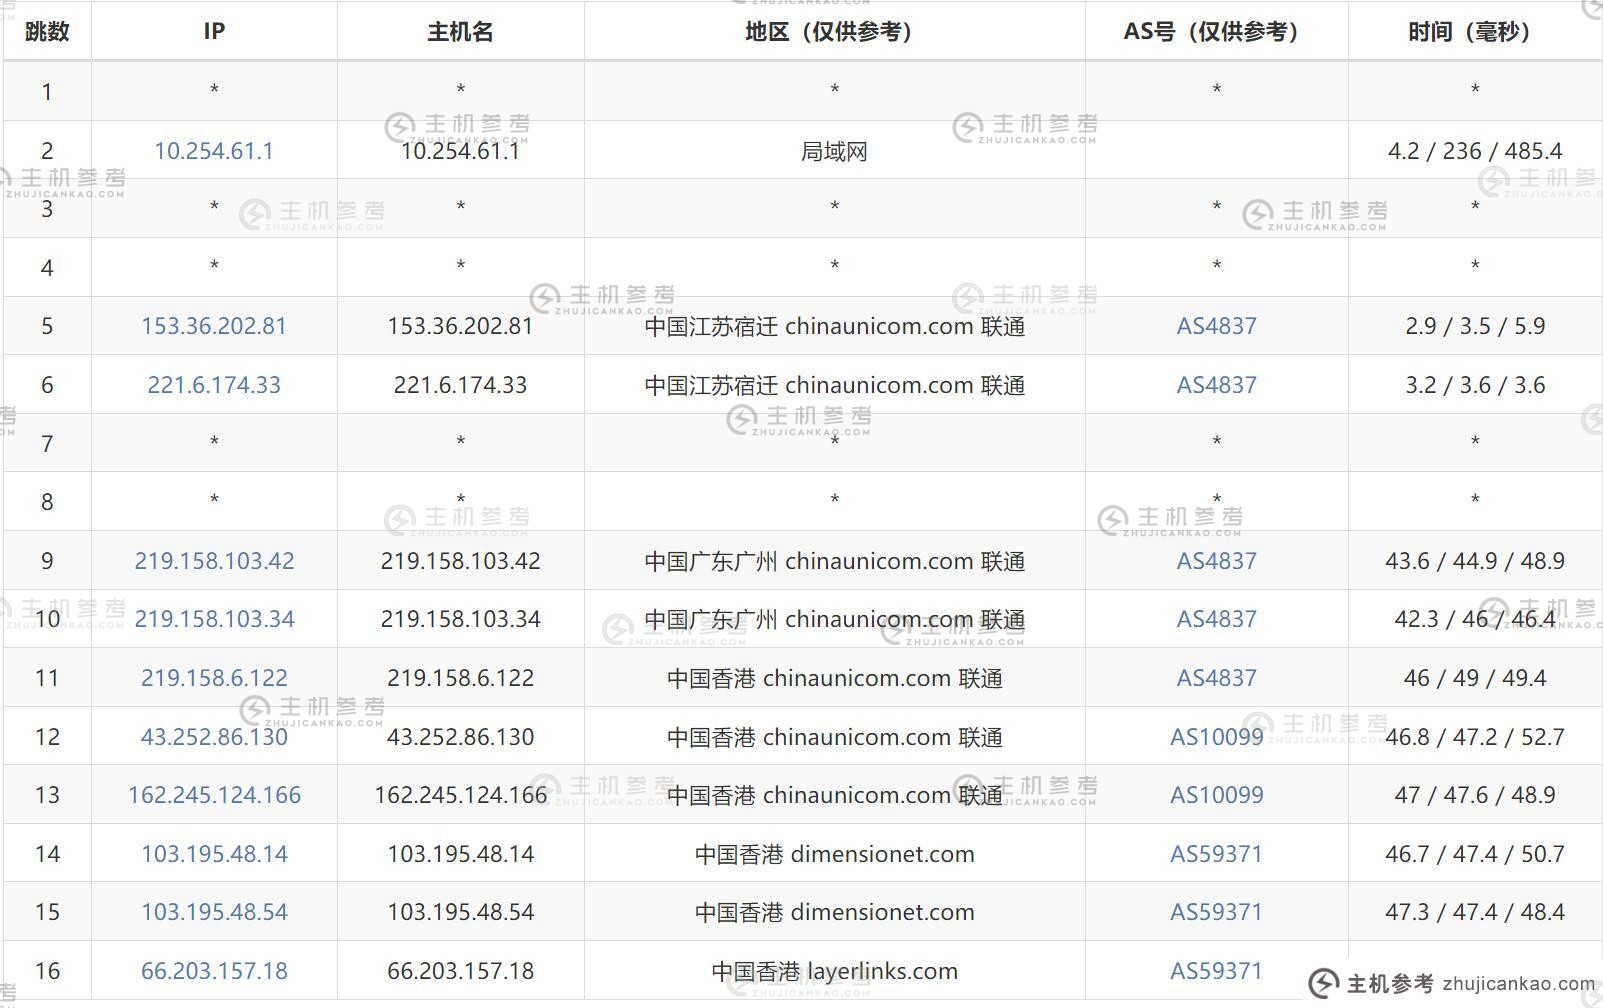Select region cell for hop 9 中国广东广州
The image size is (1603, 1008).
pyautogui.click(x=834, y=561)
